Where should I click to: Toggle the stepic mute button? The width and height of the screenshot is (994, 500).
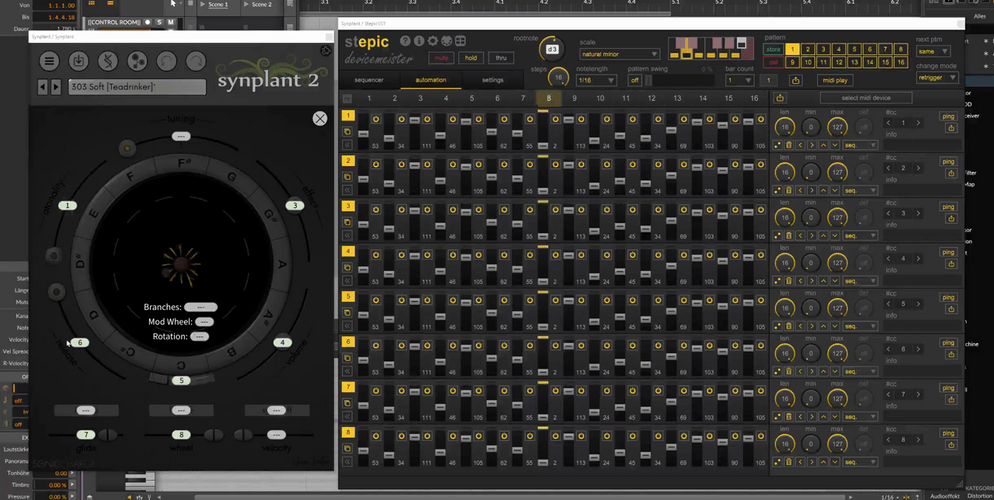(441, 58)
